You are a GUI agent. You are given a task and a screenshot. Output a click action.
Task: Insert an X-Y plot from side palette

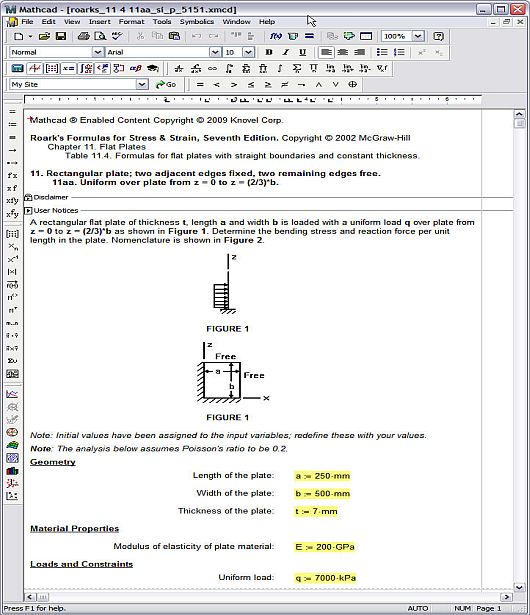click(12, 394)
